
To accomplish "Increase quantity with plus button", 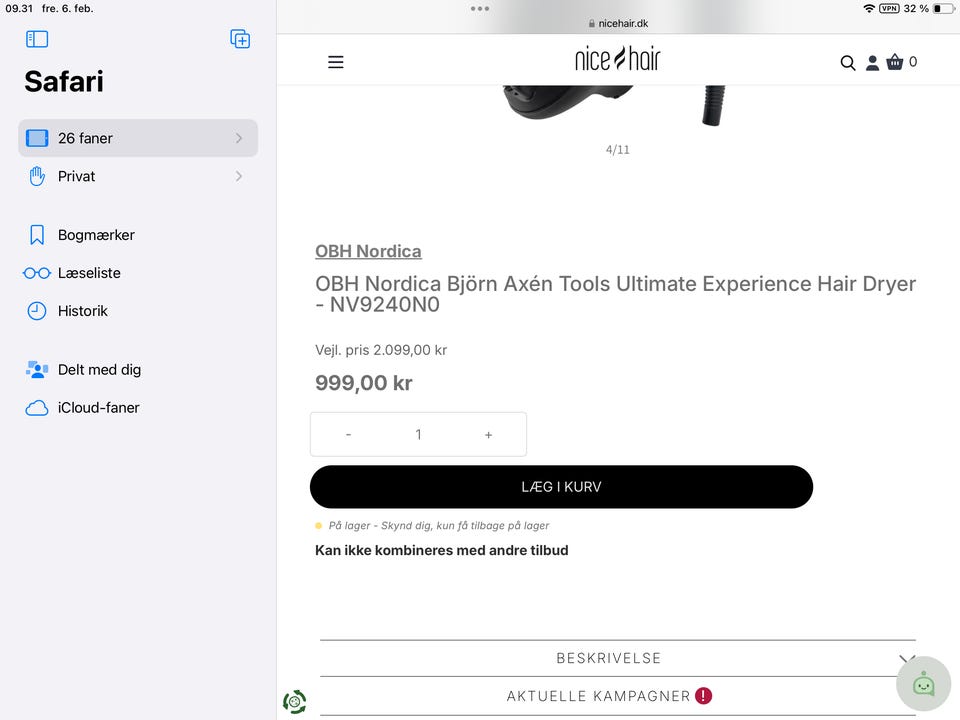I will tap(488, 435).
